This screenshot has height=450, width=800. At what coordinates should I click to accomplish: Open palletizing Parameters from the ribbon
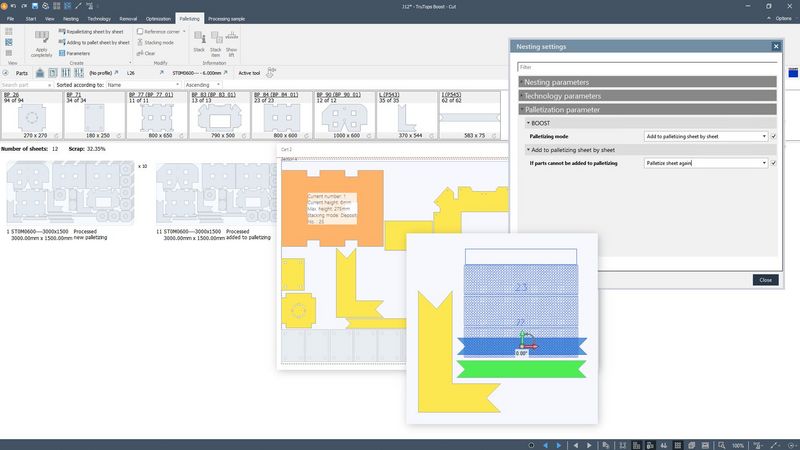click(x=78, y=53)
